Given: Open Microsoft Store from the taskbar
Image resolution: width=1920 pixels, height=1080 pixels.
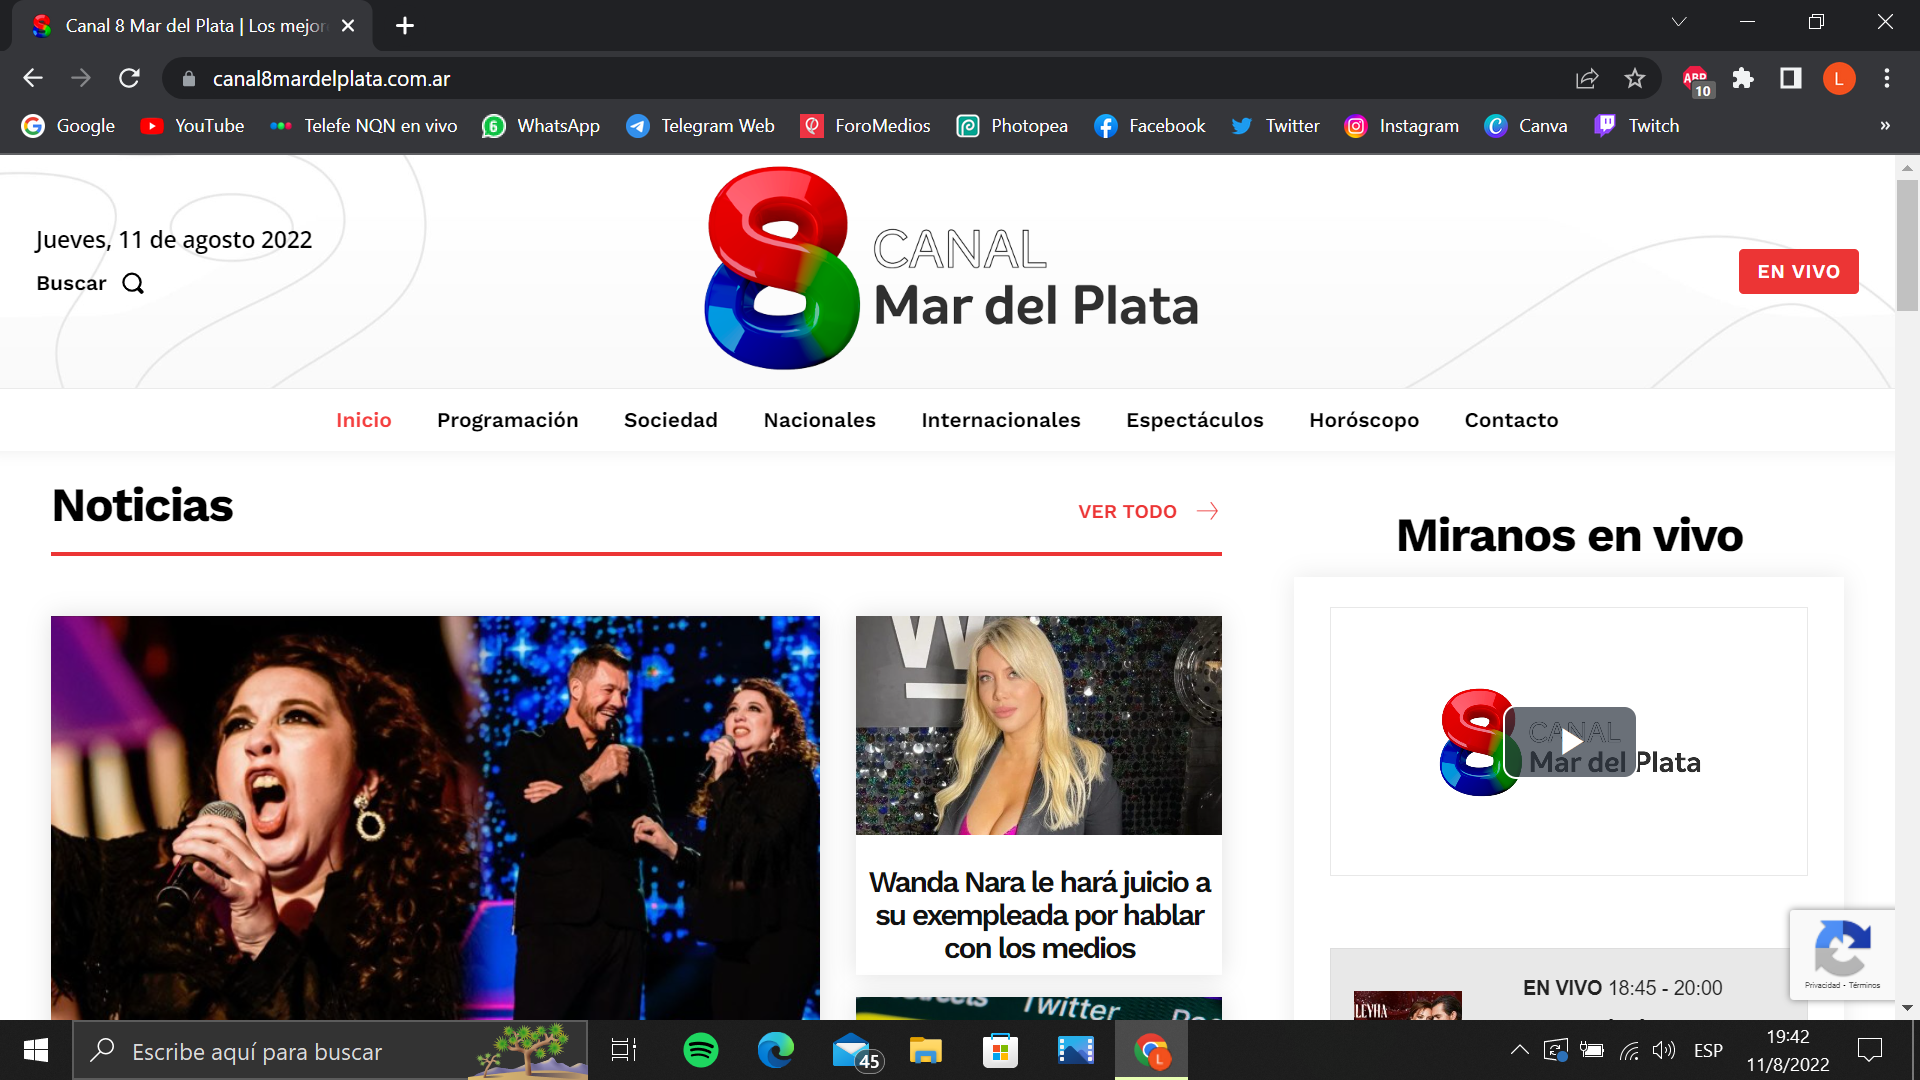Looking at the screenshot, I should (1000, 1050).
